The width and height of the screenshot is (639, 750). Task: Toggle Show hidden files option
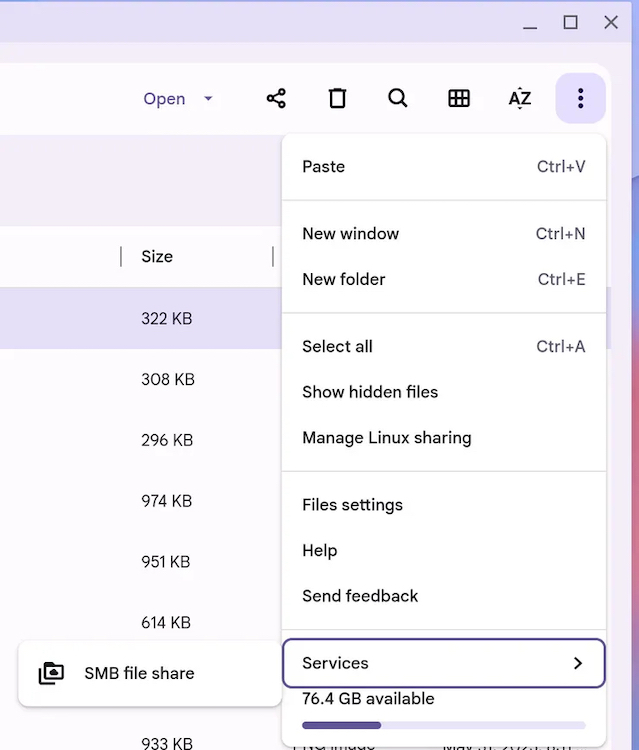(370, 392)
